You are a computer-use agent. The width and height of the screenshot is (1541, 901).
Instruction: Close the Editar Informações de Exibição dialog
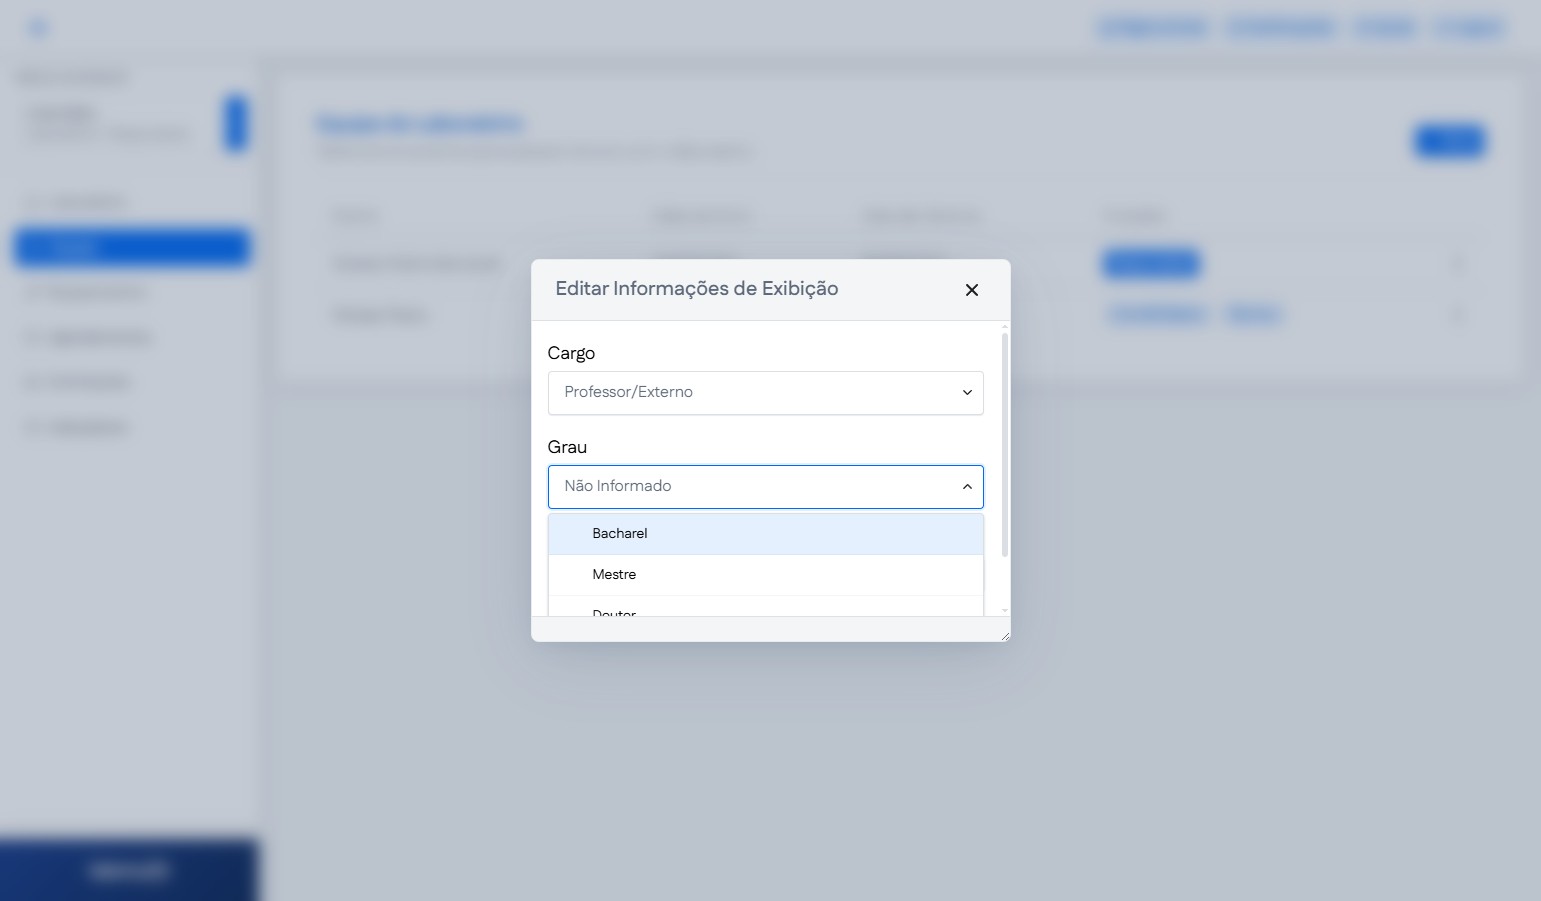pos(971,290)
